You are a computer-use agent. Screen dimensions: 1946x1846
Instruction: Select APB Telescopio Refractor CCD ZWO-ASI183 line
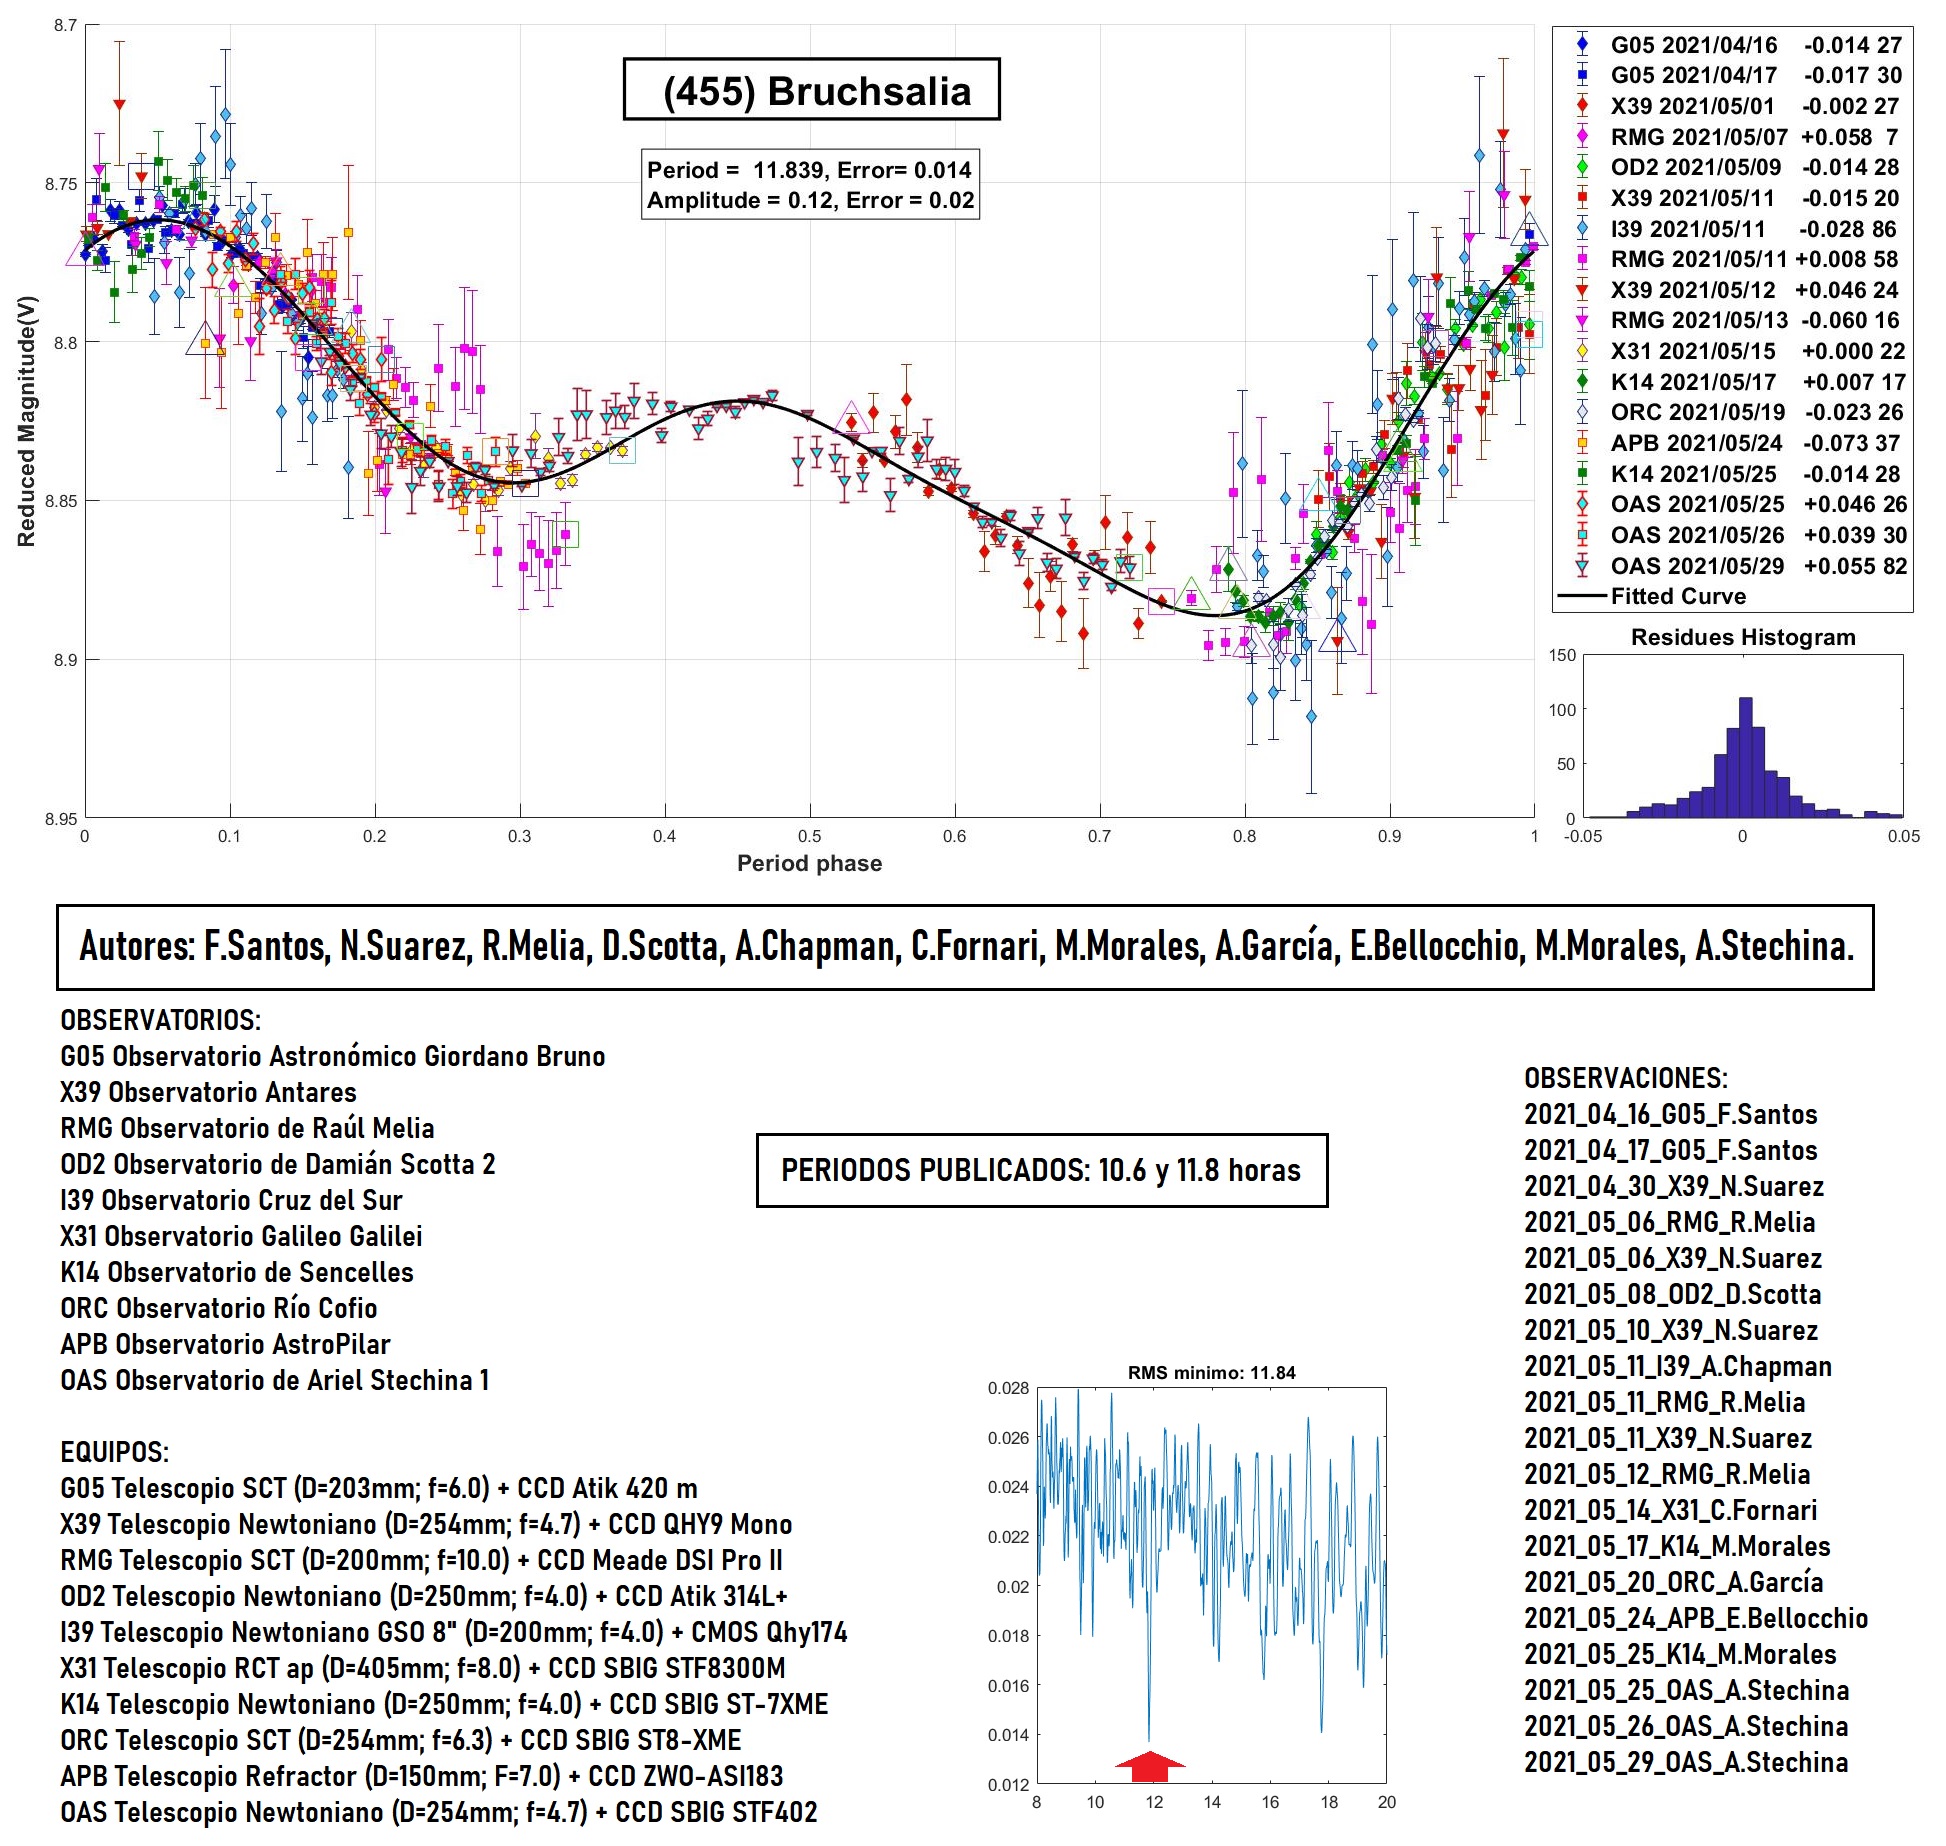click(421, 1776)
